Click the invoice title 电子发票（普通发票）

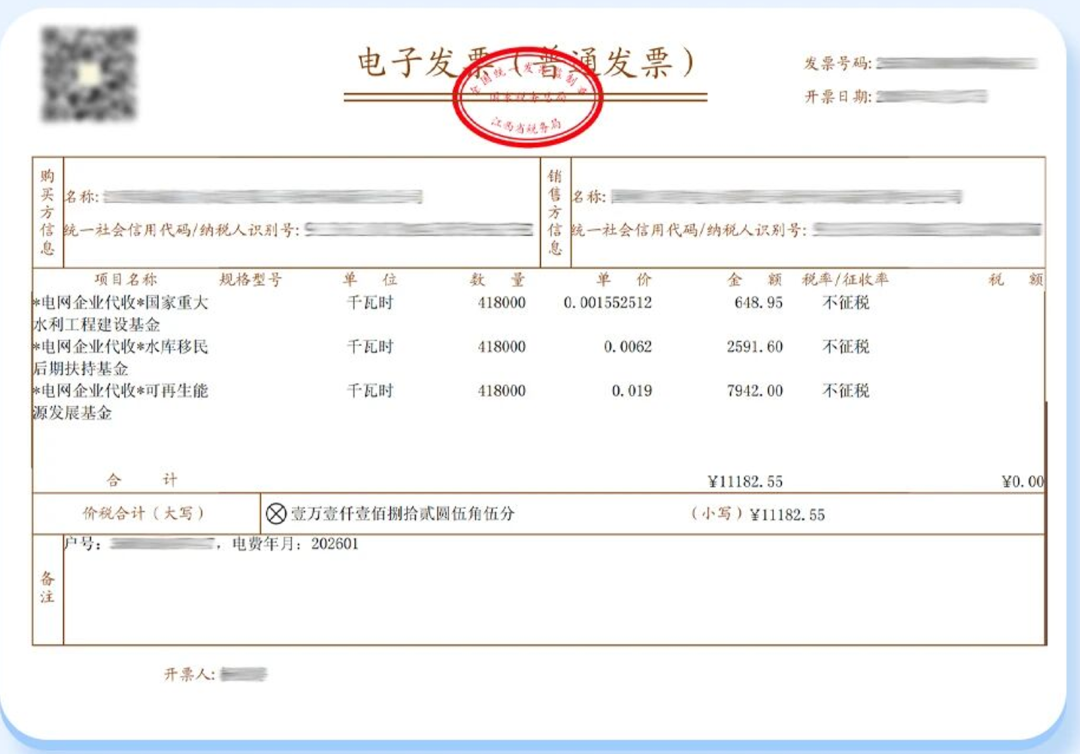click(x=525, y=62)
